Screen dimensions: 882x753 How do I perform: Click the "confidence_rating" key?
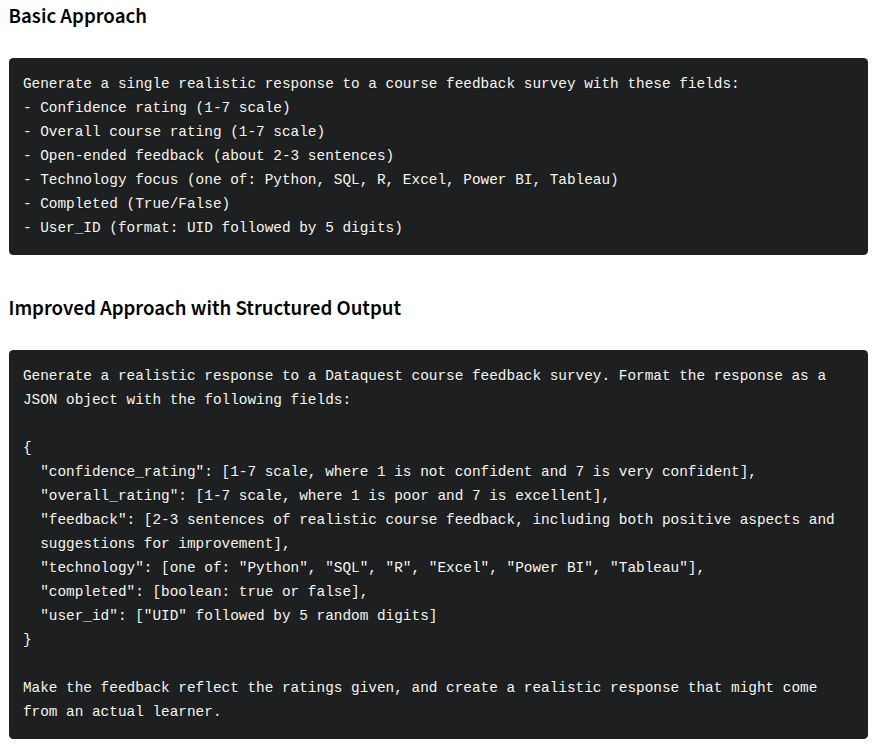pos(122,471)
